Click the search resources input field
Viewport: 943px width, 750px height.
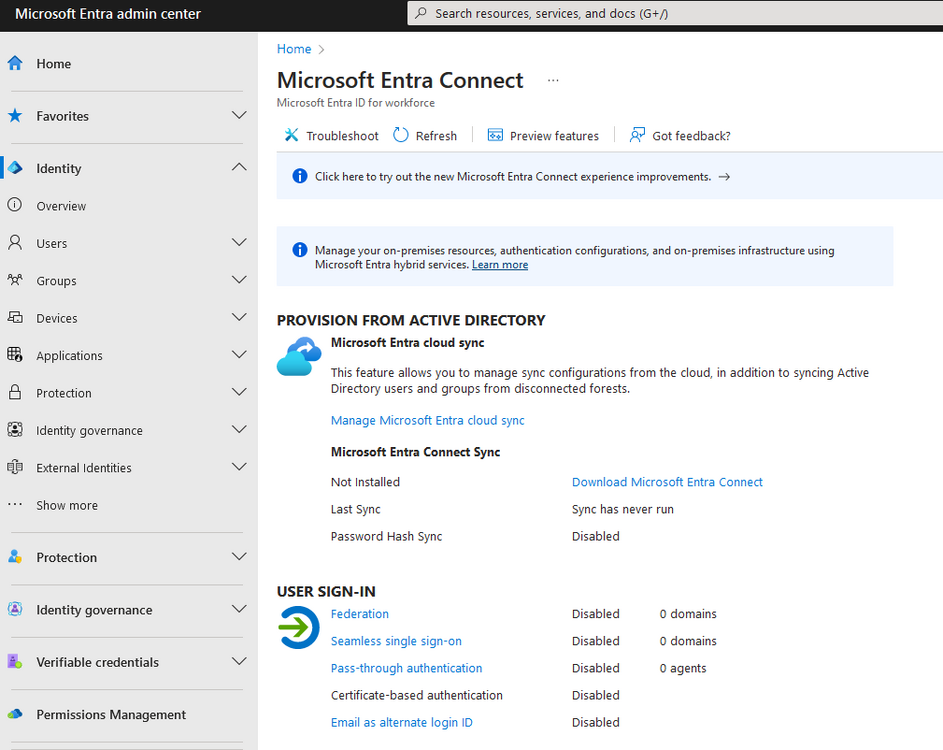[x=675, y=13]
